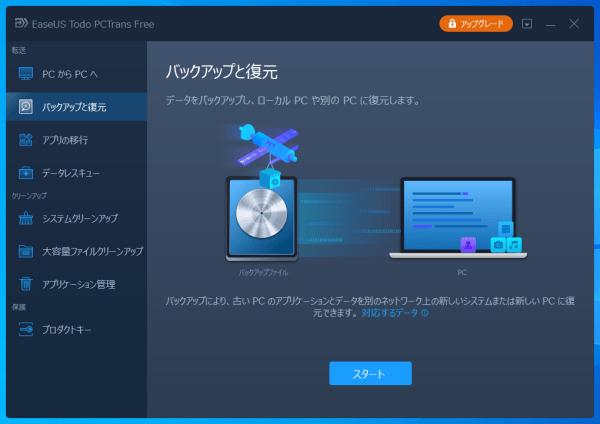Click the orange アップグレード button
The width and height of the screenshot is (600, 424).
click(x=476, y=24)
